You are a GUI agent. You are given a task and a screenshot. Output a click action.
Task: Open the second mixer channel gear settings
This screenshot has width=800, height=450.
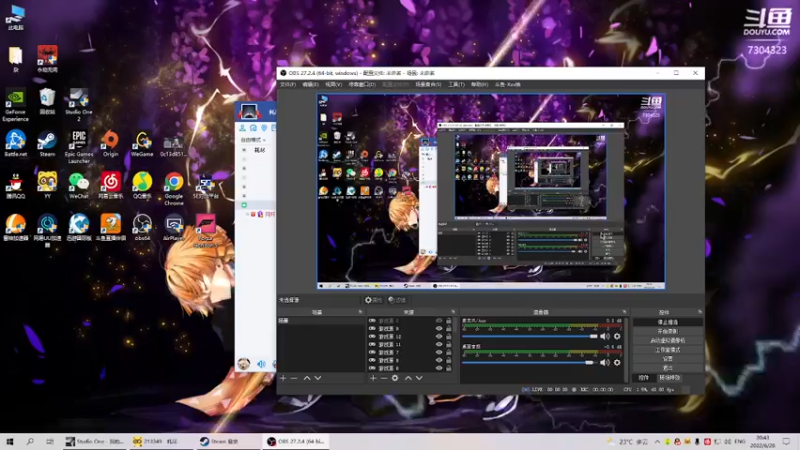coord(617,362)
